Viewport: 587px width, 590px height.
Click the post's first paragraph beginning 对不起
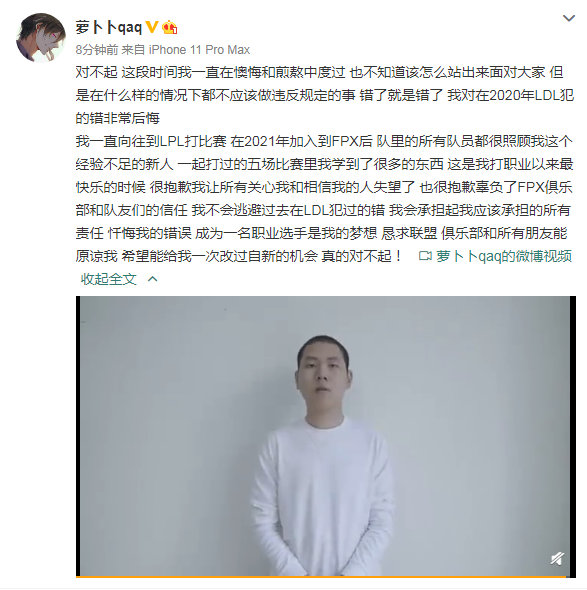click(x=324, y=95)
